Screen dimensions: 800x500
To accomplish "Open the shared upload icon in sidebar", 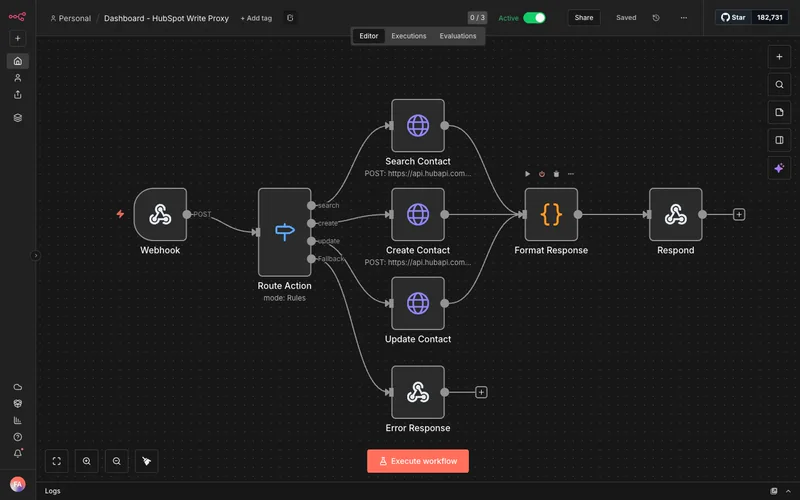I will pos(18,94).
